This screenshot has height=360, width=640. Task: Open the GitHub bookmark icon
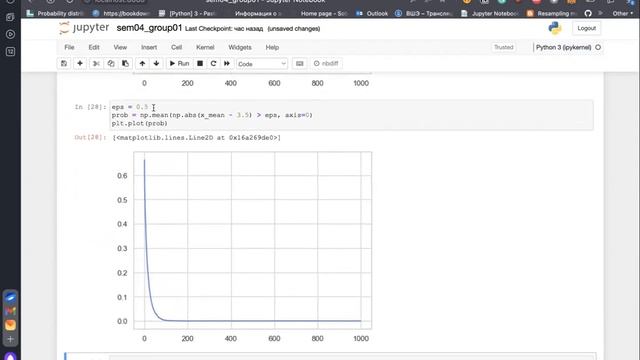(588, 13)
